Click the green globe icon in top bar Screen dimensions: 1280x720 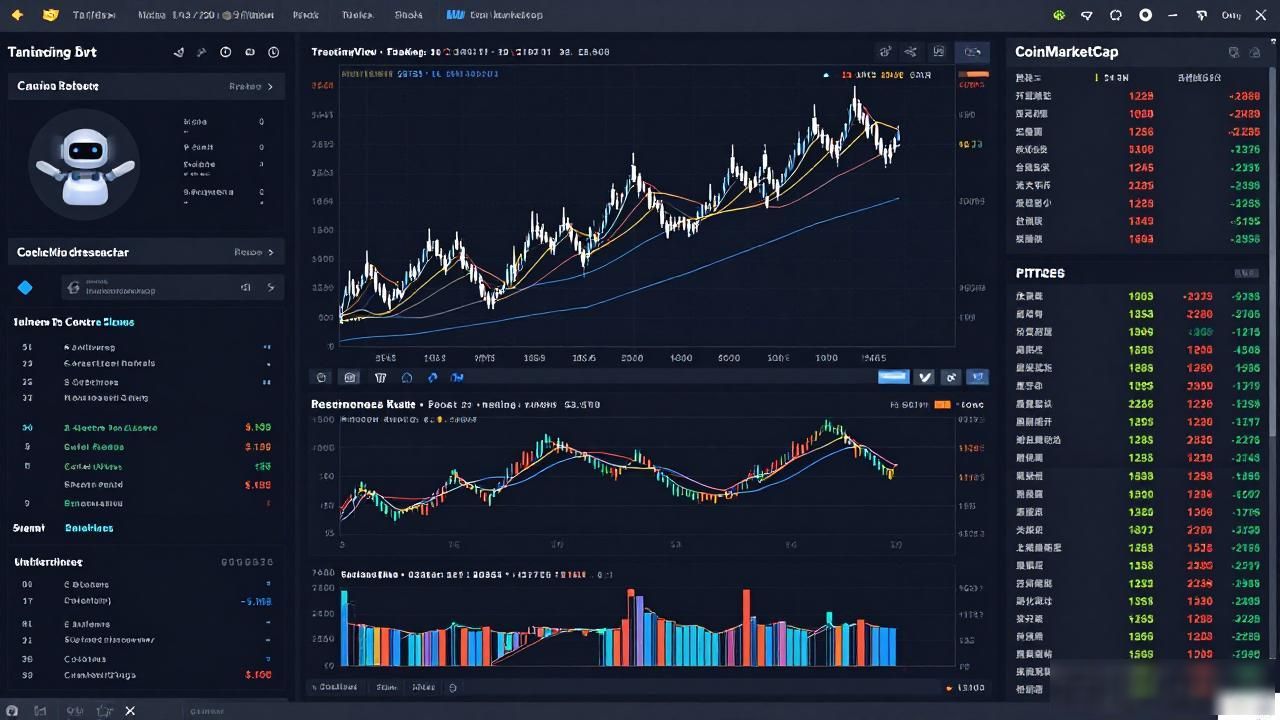(x=1059, y=15)
